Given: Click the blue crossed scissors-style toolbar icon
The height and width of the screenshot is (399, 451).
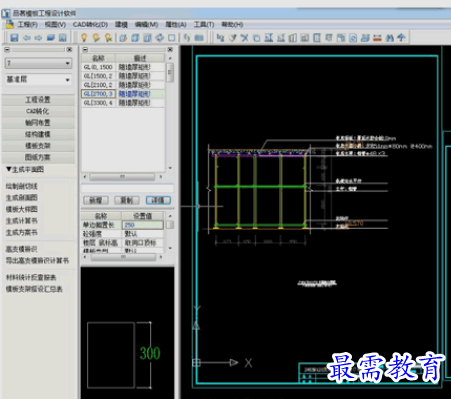Looking at the screenshot, I should click(245, 38).
